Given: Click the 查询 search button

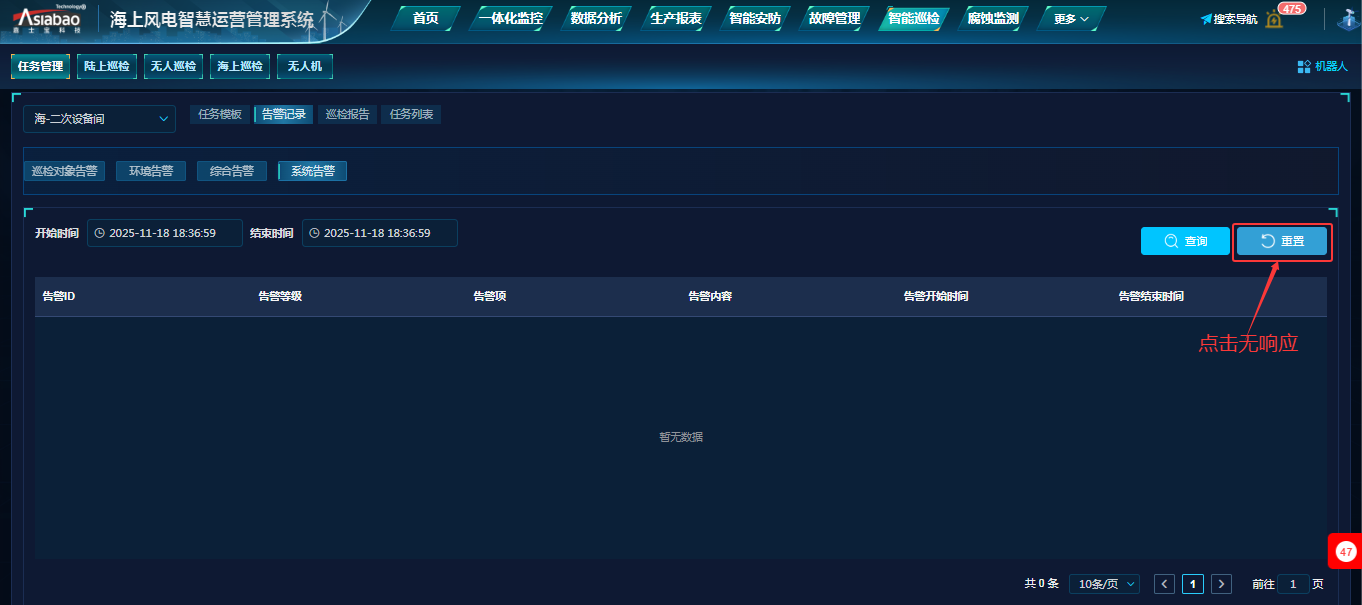Looking at the screenshot, I should pos(1185,241).
